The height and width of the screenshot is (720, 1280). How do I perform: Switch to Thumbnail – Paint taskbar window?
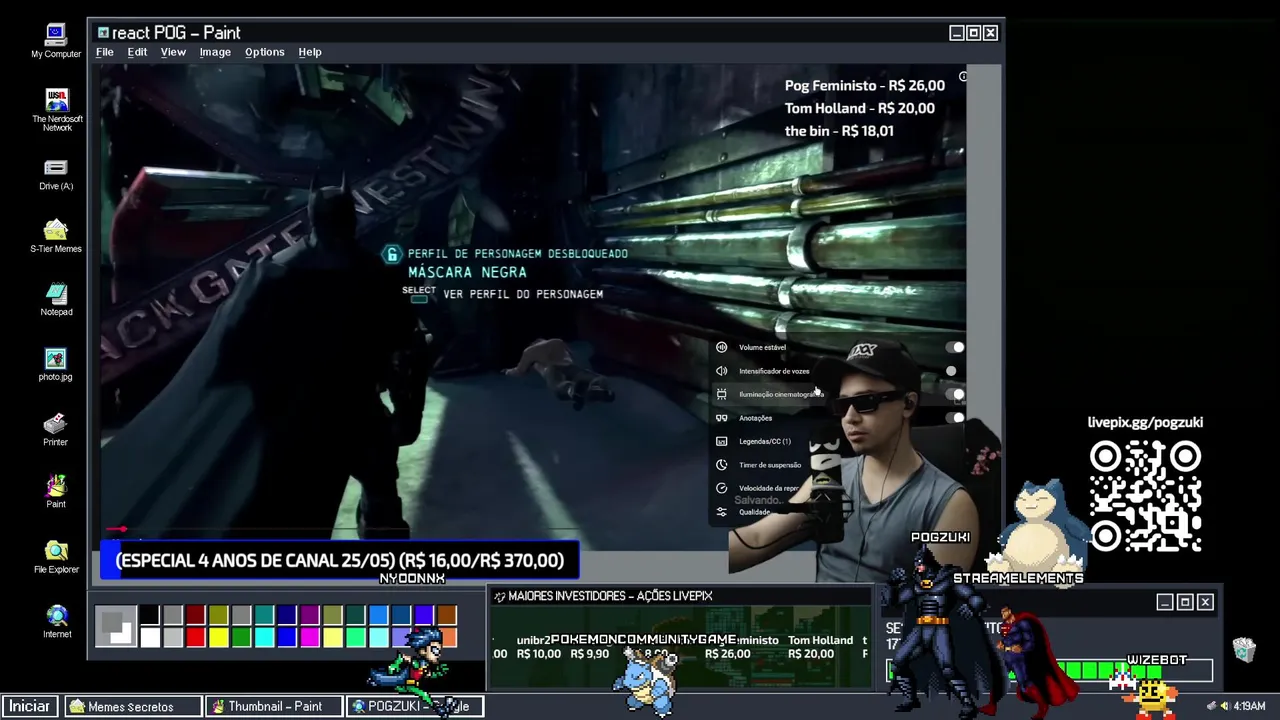click(x=275, y=706)
